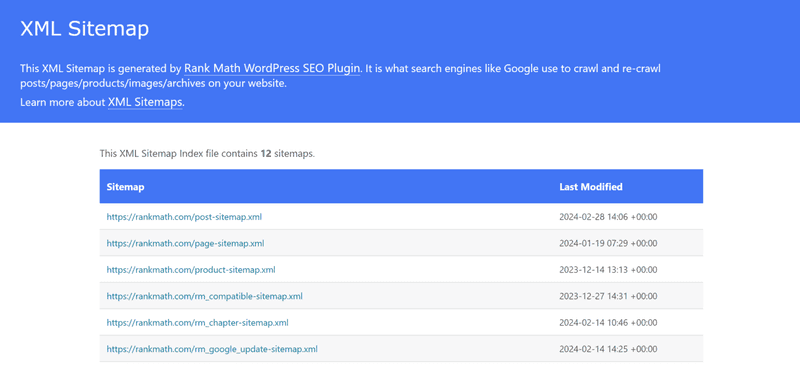Click the Sitemap column header
The image size is (800, 371).
126,187
